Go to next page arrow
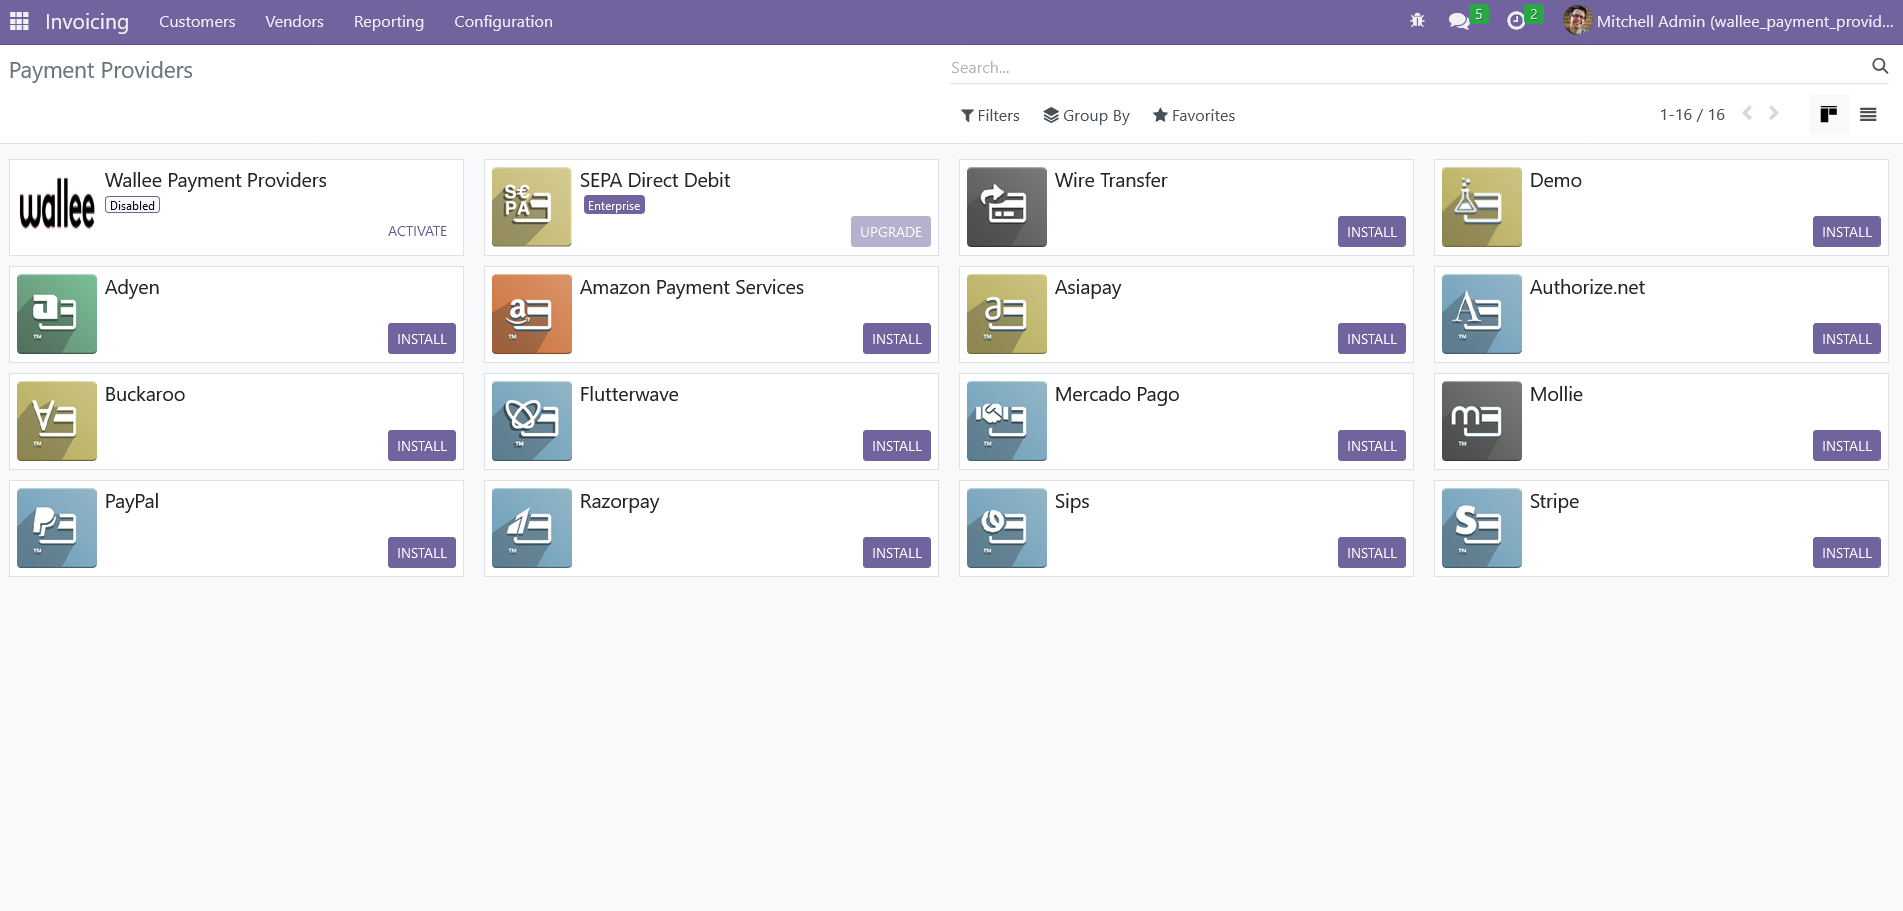 click(x=1773, y=114)
